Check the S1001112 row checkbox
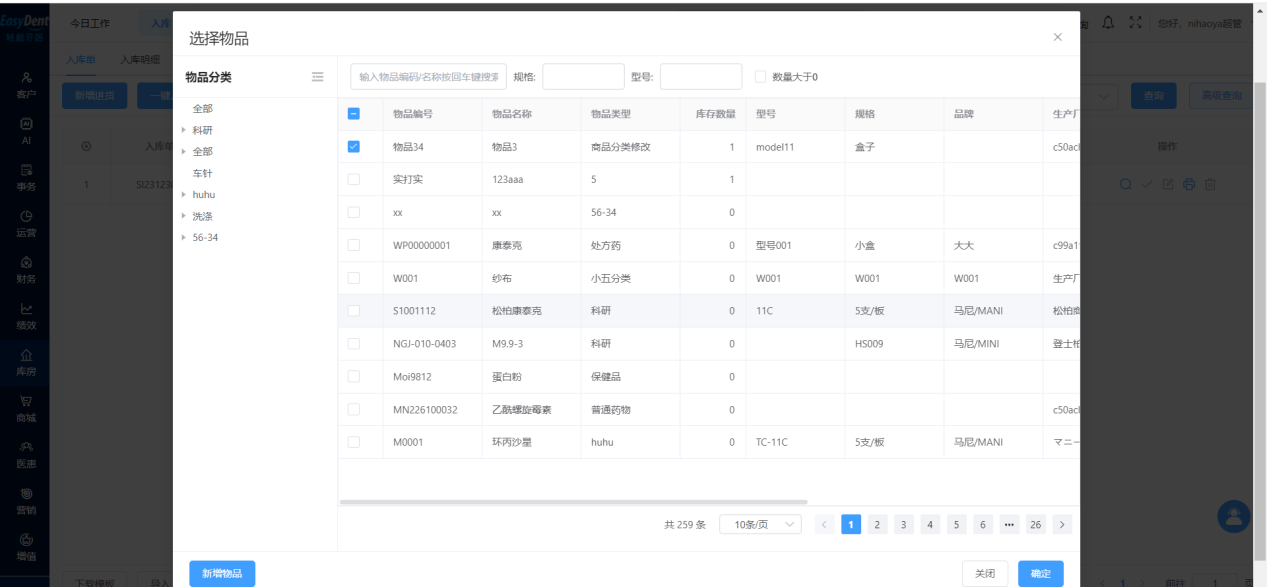 (x=353, y=311)
